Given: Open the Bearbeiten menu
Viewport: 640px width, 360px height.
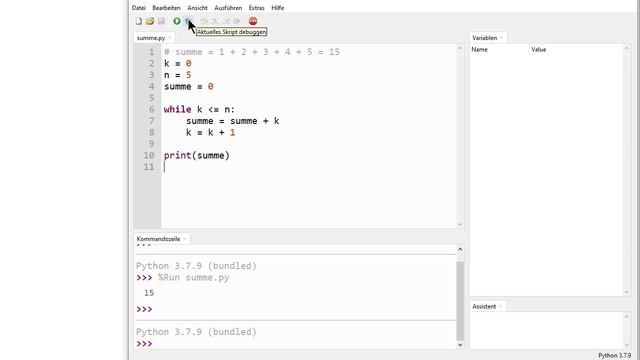Looking at the screenshot, I should coord(166,8).
